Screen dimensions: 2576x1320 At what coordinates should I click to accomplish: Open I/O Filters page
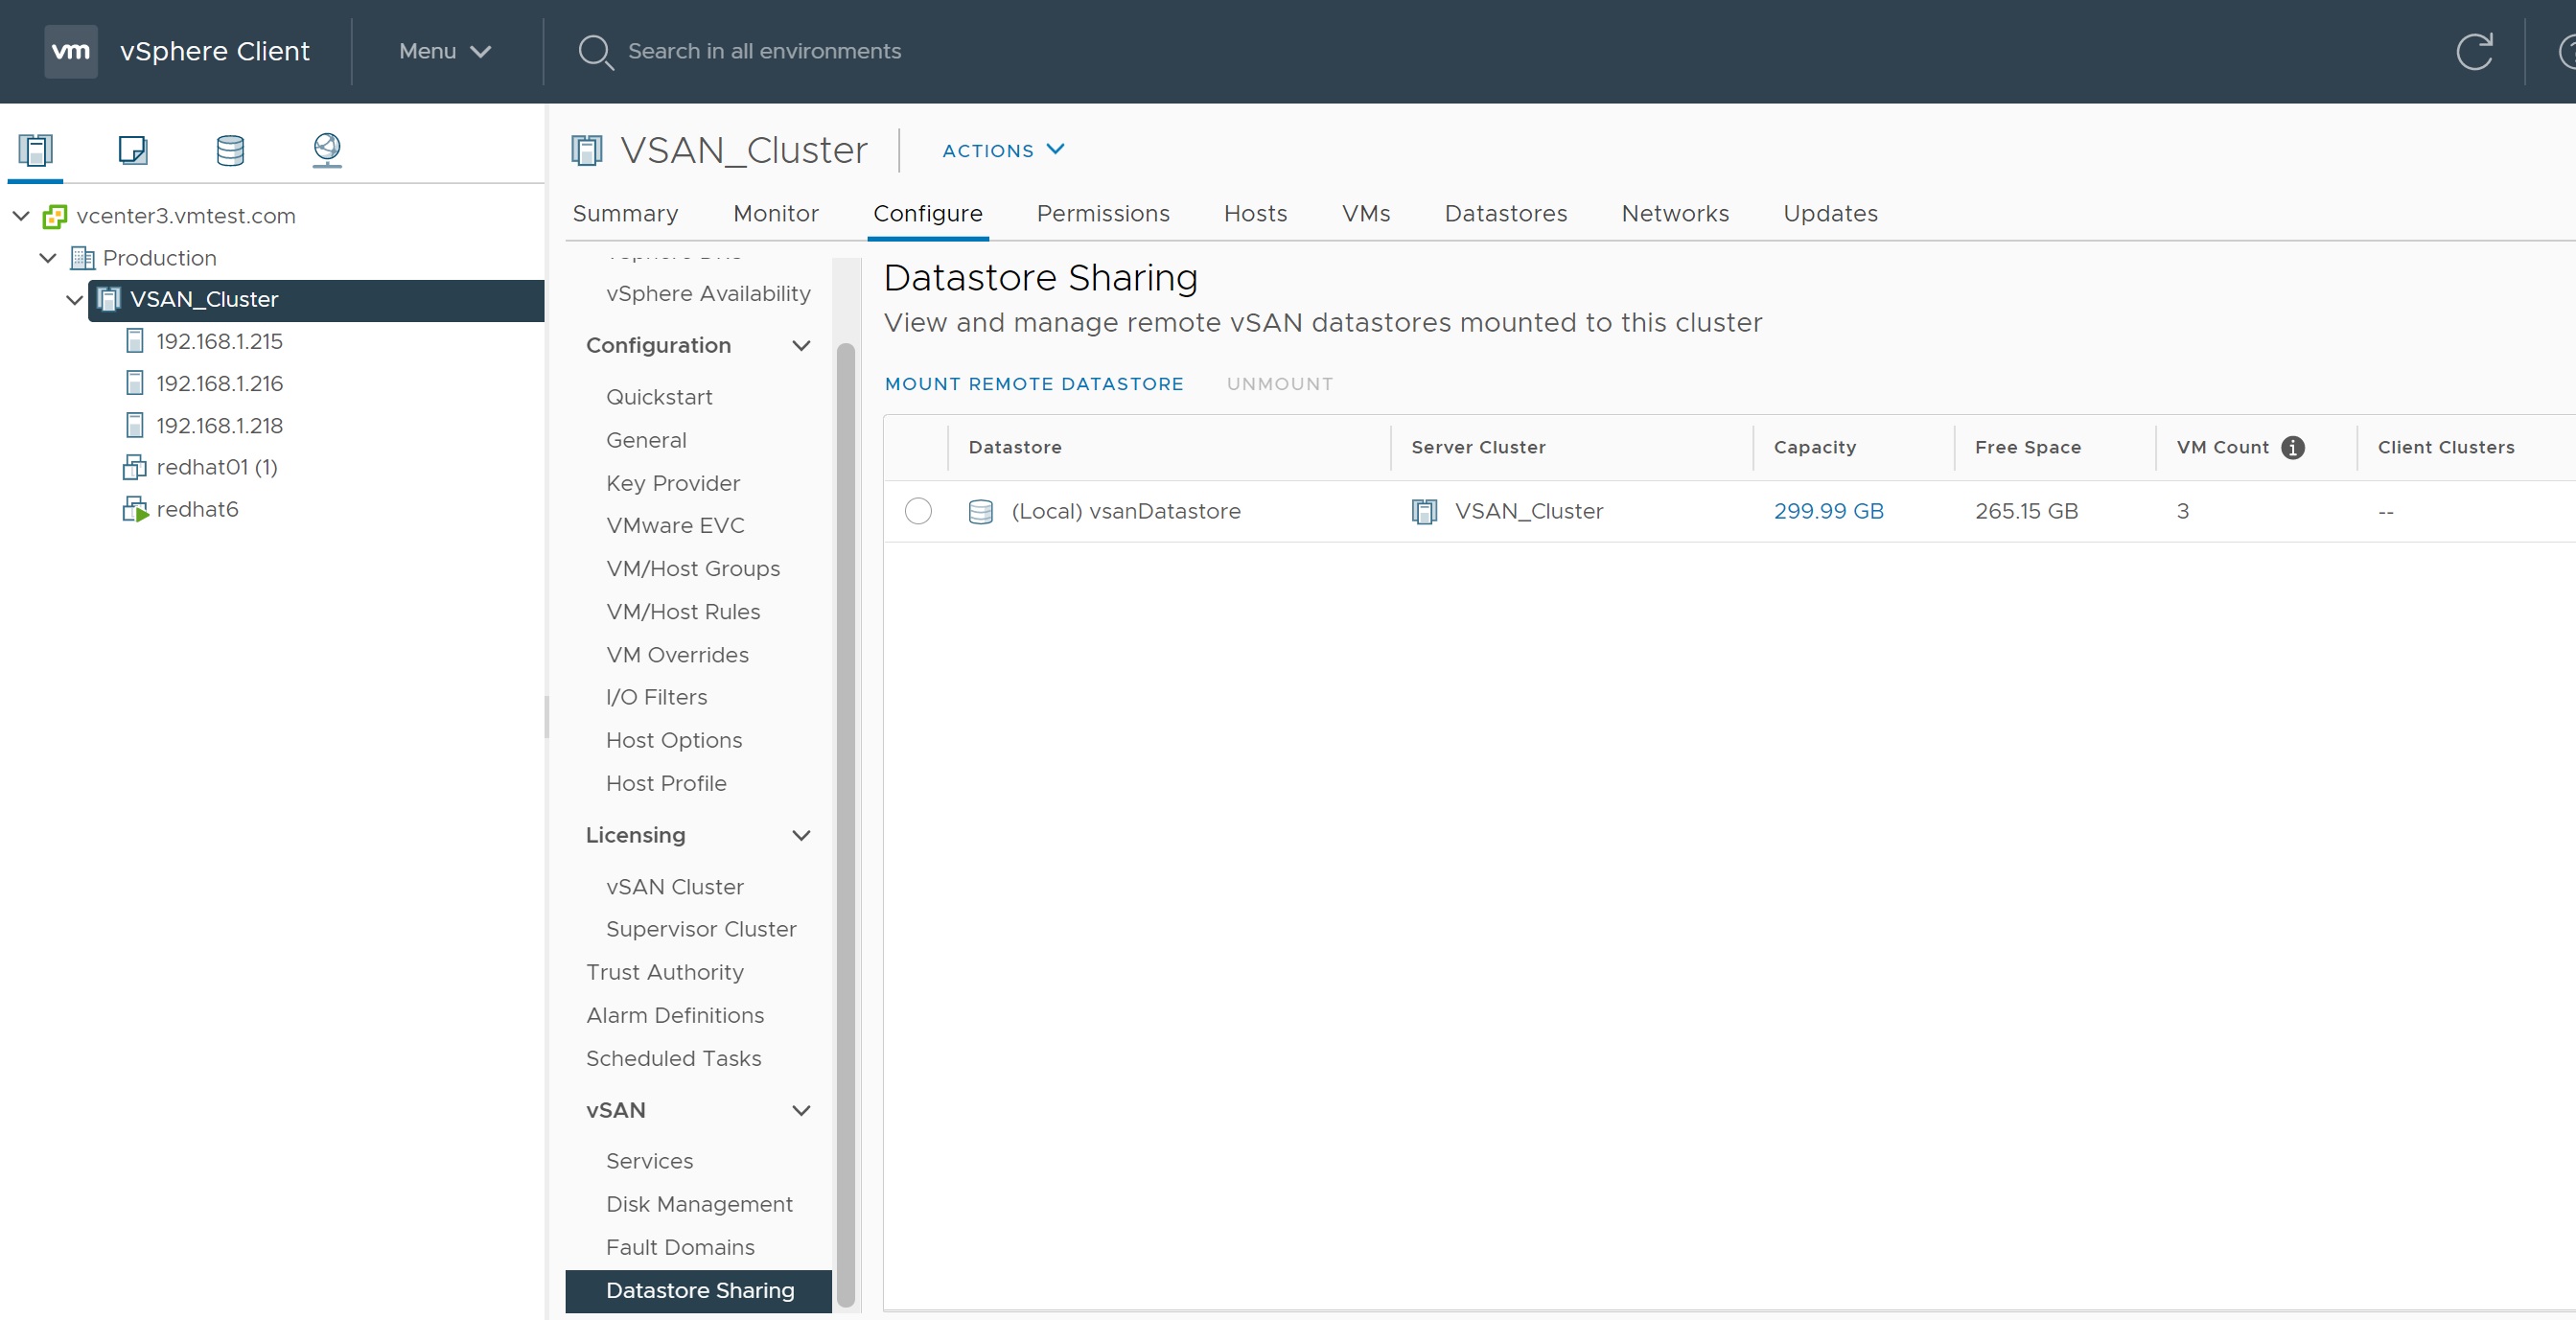click(656, 697)
